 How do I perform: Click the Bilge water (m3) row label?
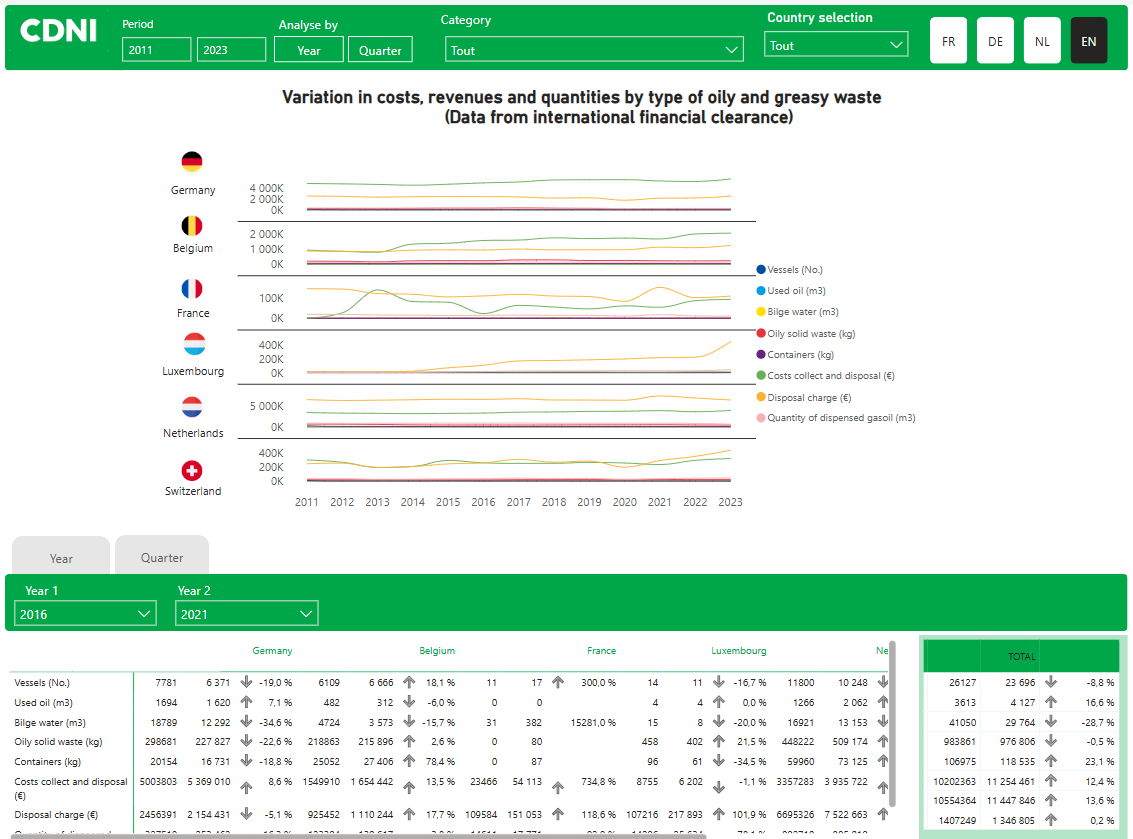(50, 722)
